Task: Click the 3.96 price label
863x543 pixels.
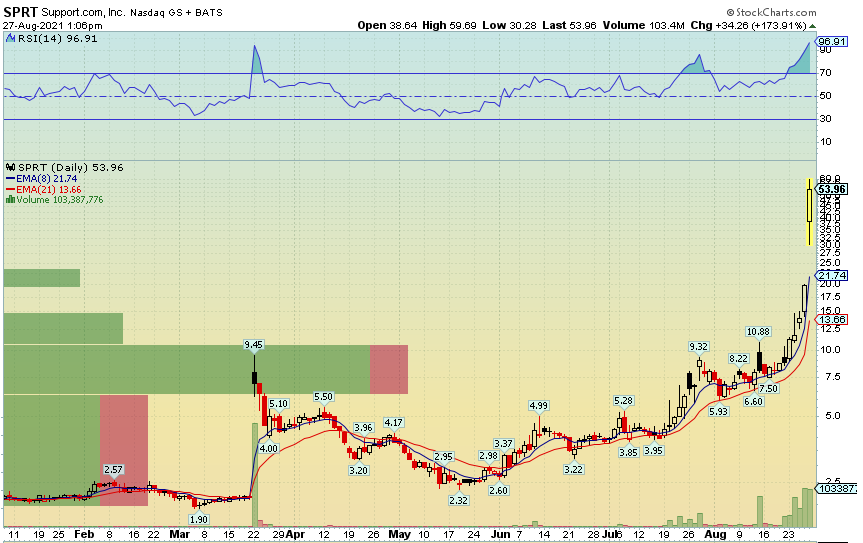Action: click(x=363, y=427)
